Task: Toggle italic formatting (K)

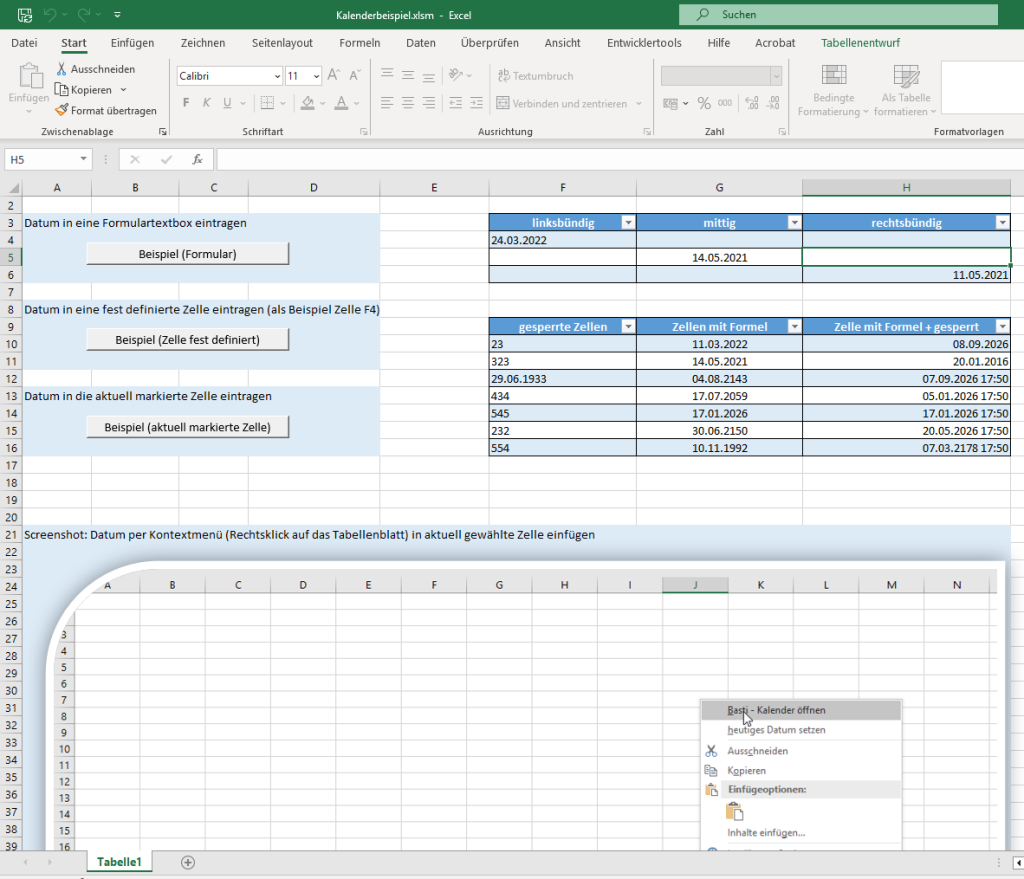Action: [207, 103]
